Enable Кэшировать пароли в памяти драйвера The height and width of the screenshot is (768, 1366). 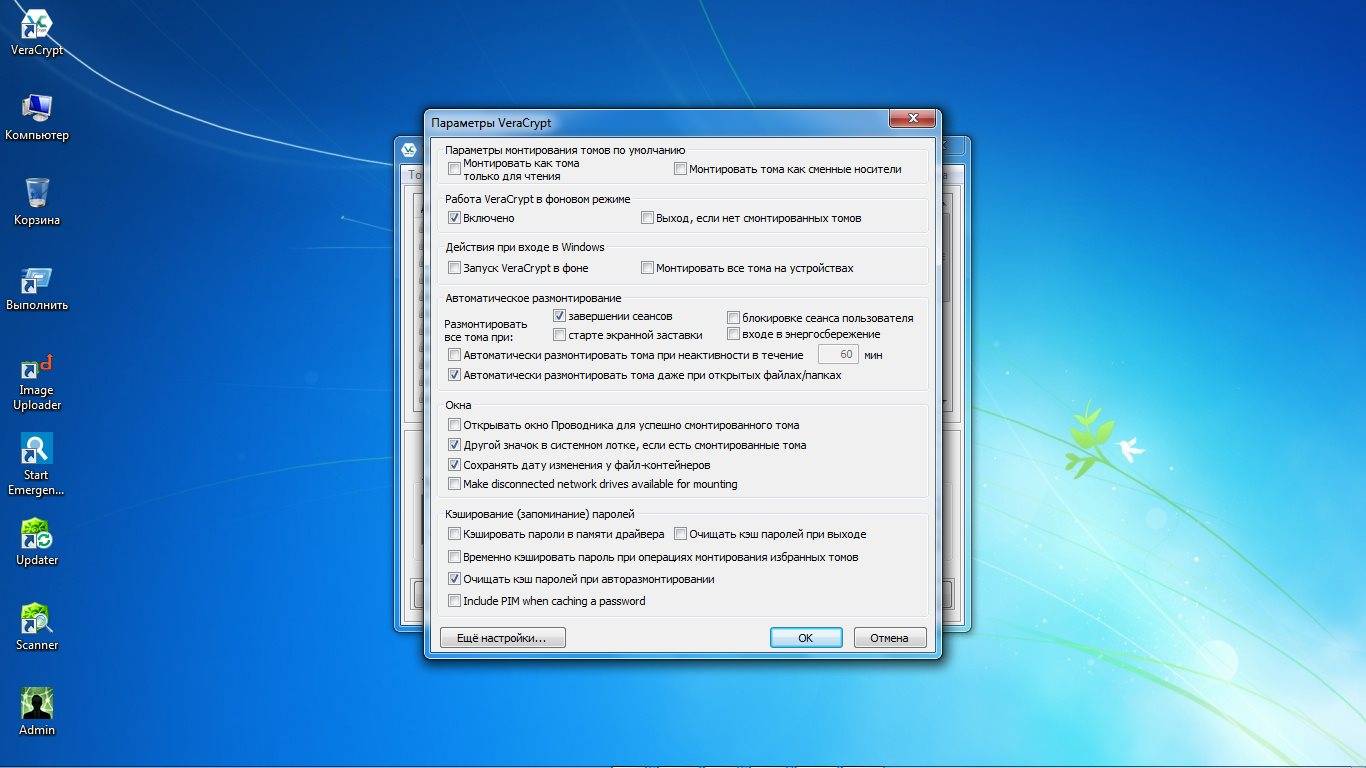pos(455,534)
